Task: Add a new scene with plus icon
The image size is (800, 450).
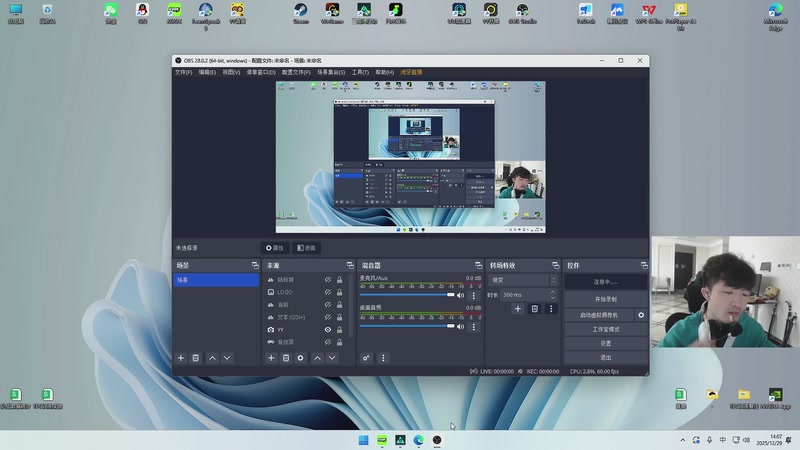Action: pos(181,358)
